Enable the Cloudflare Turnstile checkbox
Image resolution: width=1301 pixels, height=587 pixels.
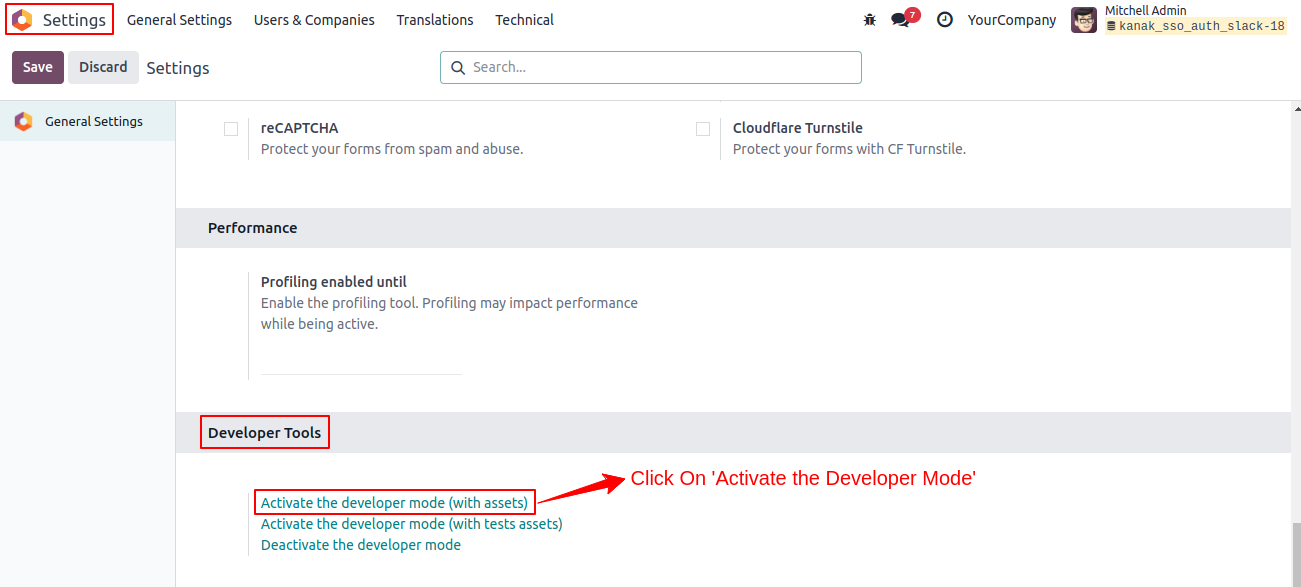pos(703,129)
